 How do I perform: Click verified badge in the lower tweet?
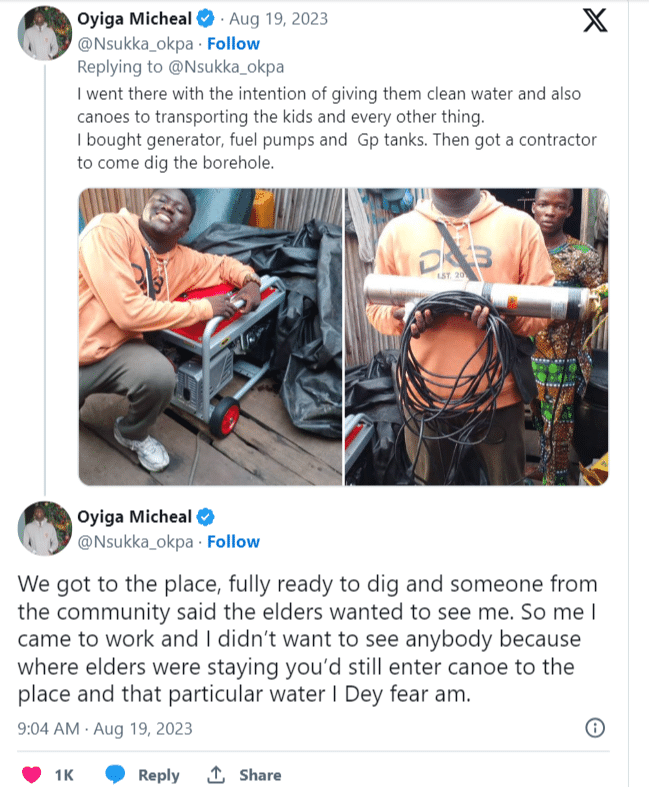pyautogui.click(x=206, y=517)
